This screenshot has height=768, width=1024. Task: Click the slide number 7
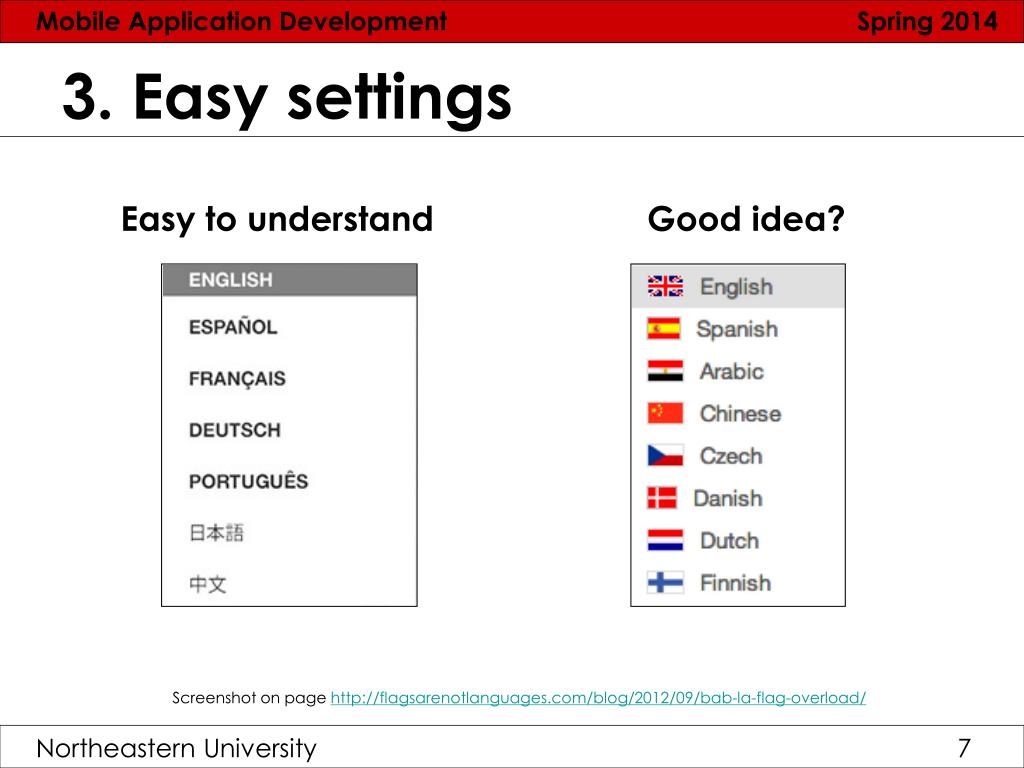pos(964,748)
